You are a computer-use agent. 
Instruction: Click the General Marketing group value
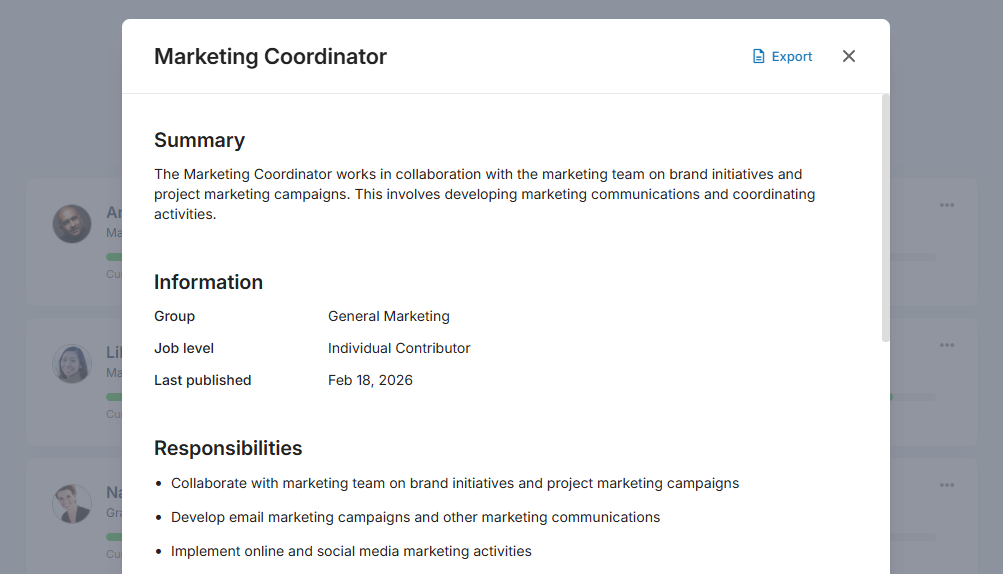coord(389,316)
